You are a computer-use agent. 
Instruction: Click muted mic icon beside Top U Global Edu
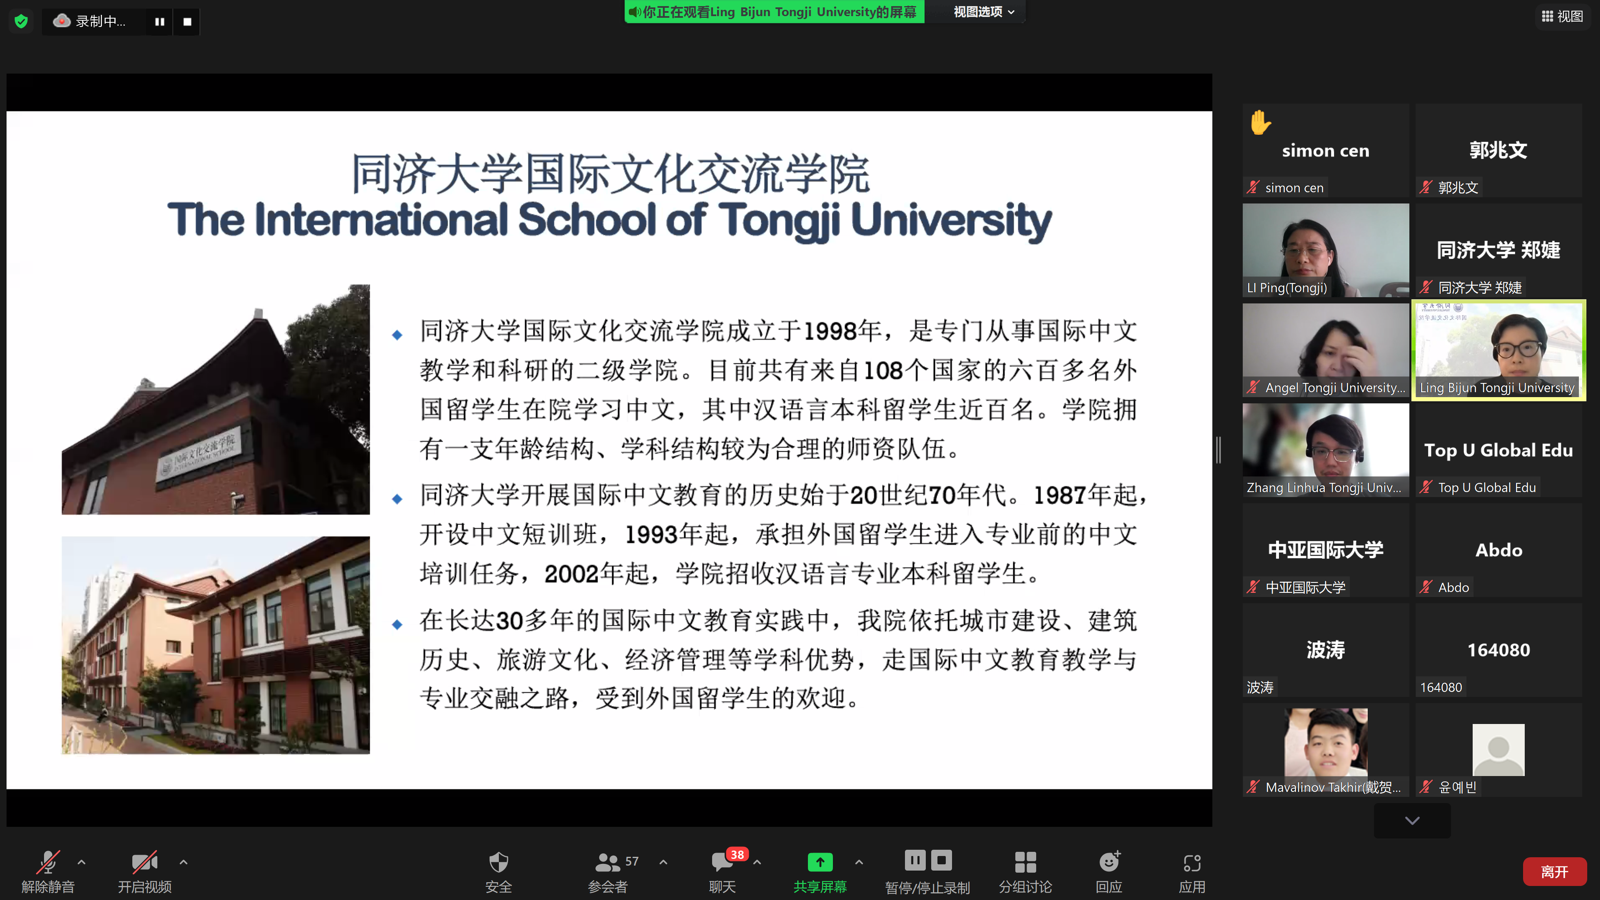(1426, 487)
